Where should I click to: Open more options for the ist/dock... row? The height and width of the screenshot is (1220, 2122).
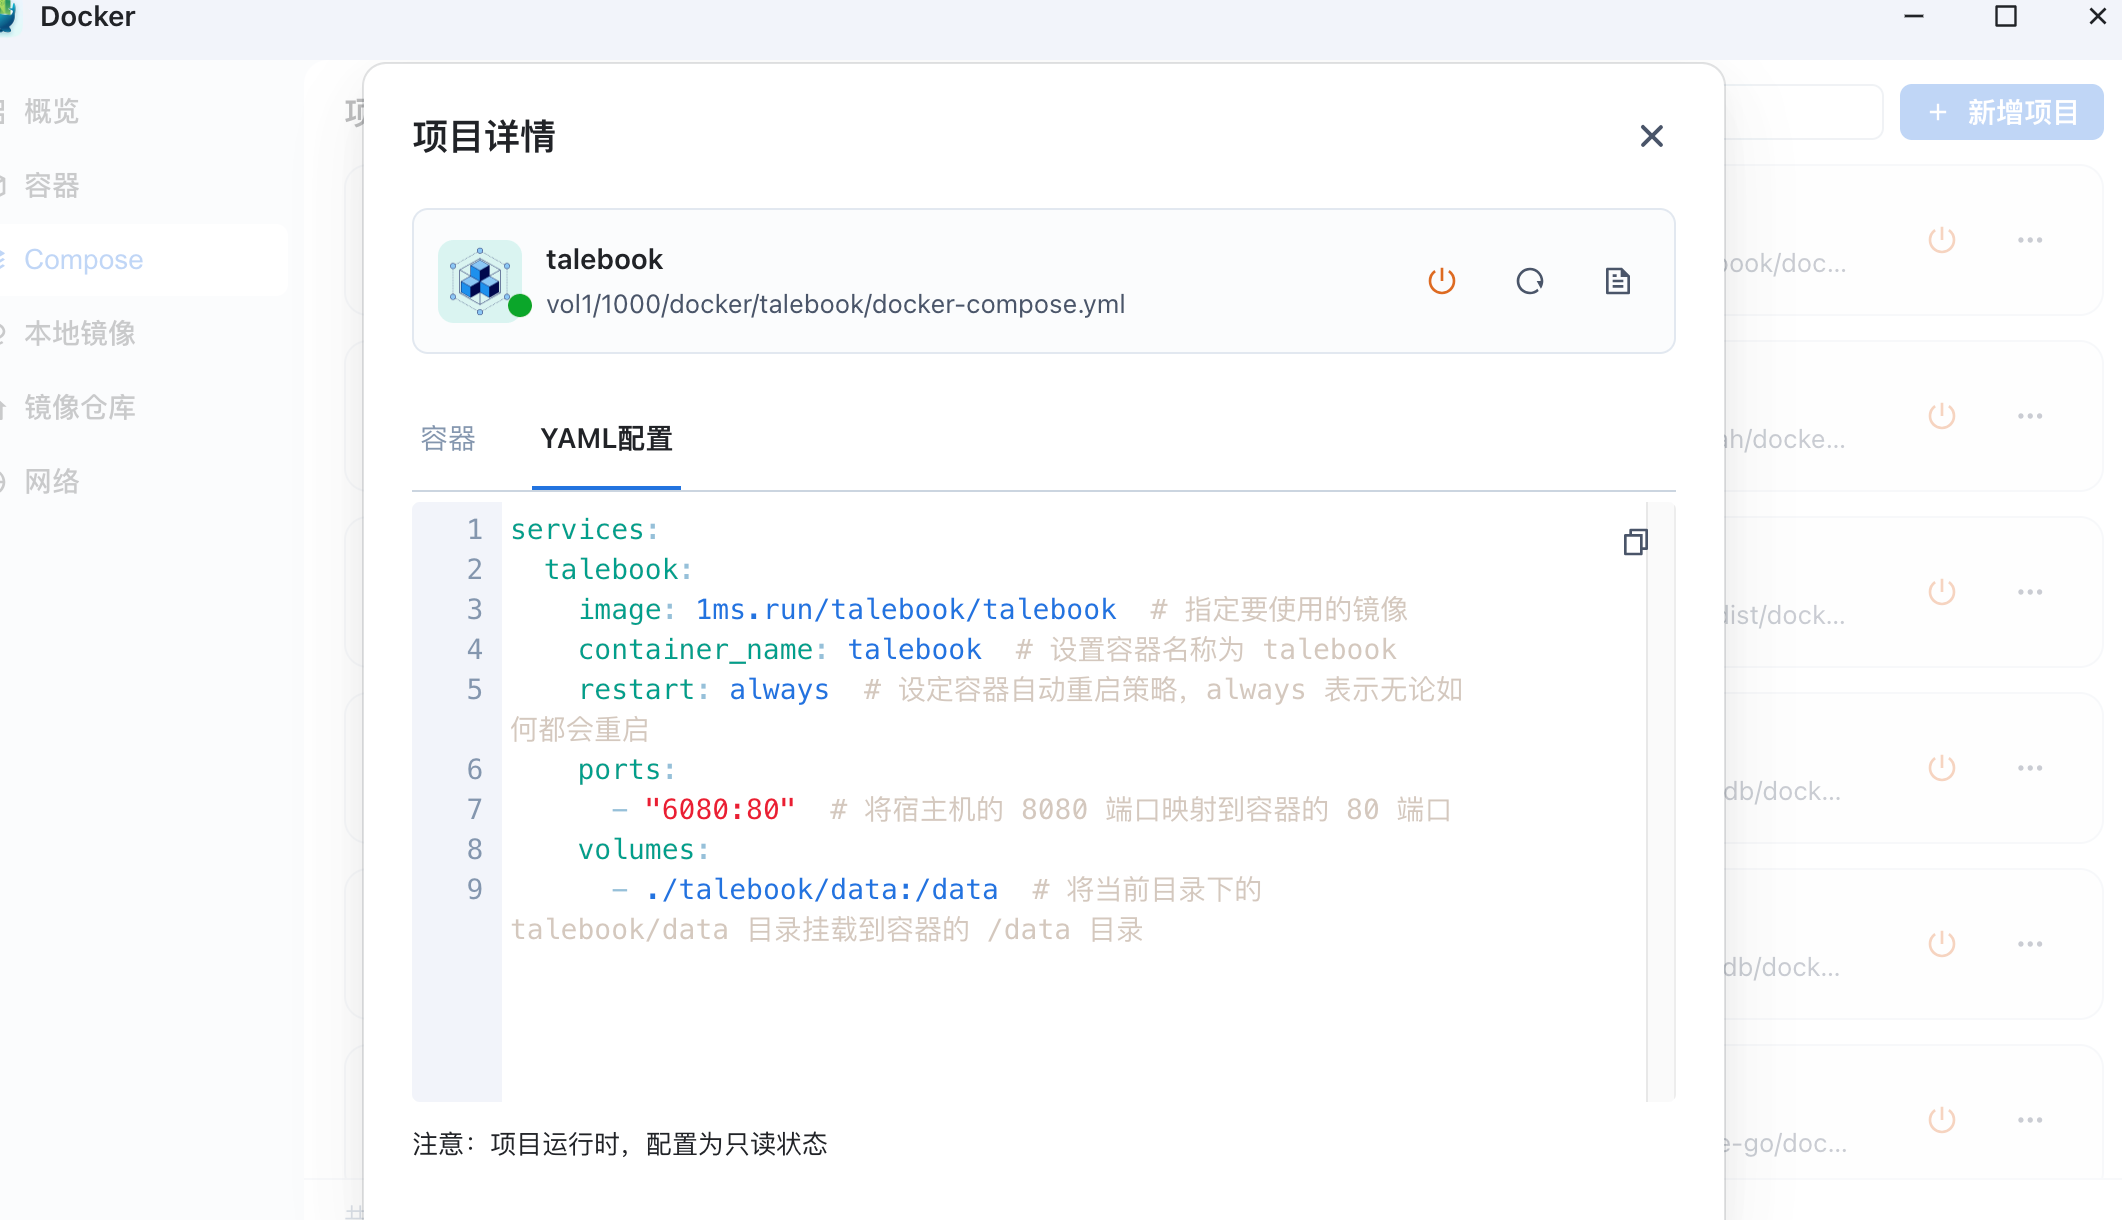point(2029,592)
